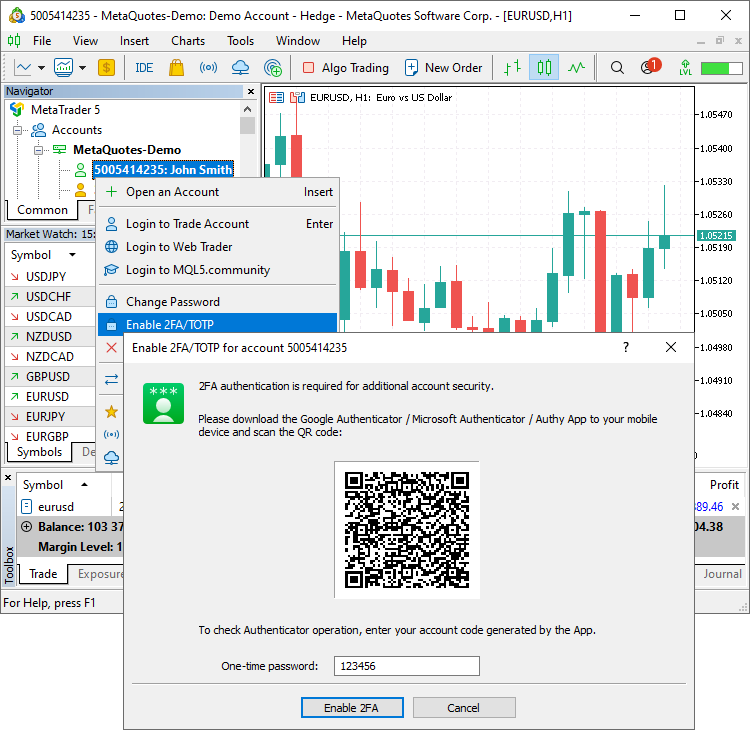Open the notifications icon with red badge
Image resolution: width=750 pixels, height=730 pixels.
(650, 68)
